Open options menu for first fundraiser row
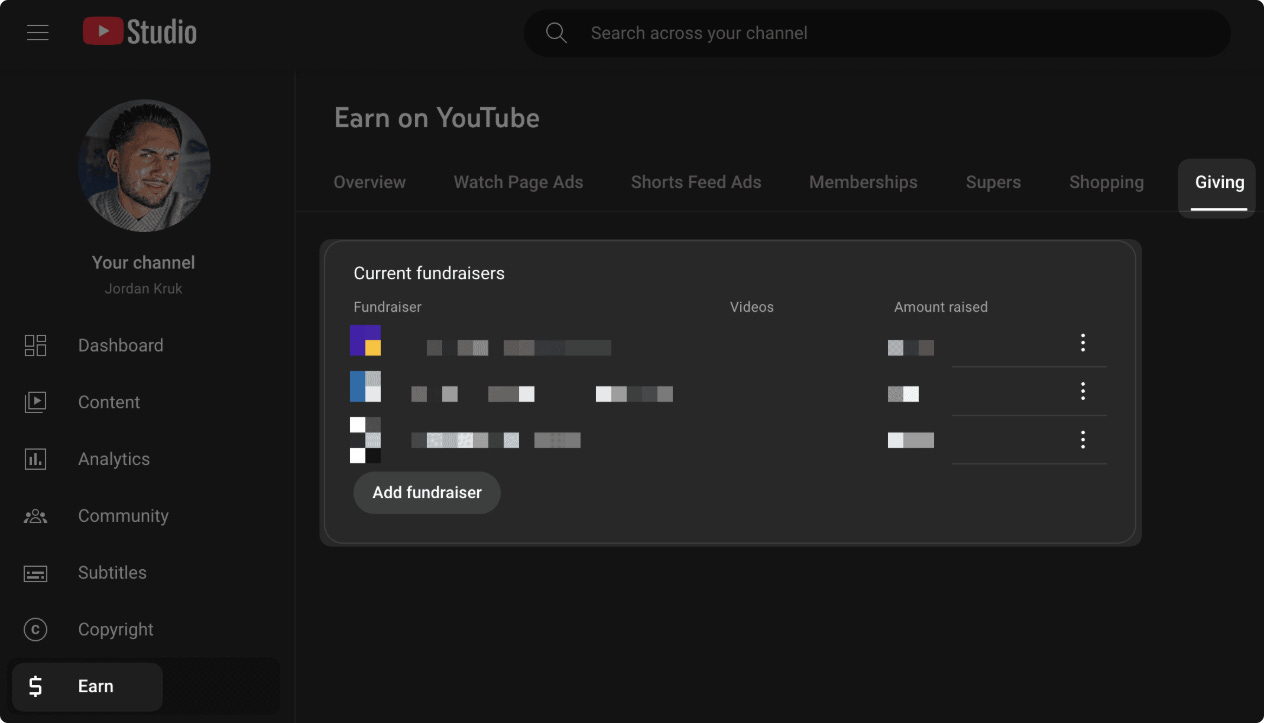This screenshot has width=1264, height=723. [x=1082, y=343]
